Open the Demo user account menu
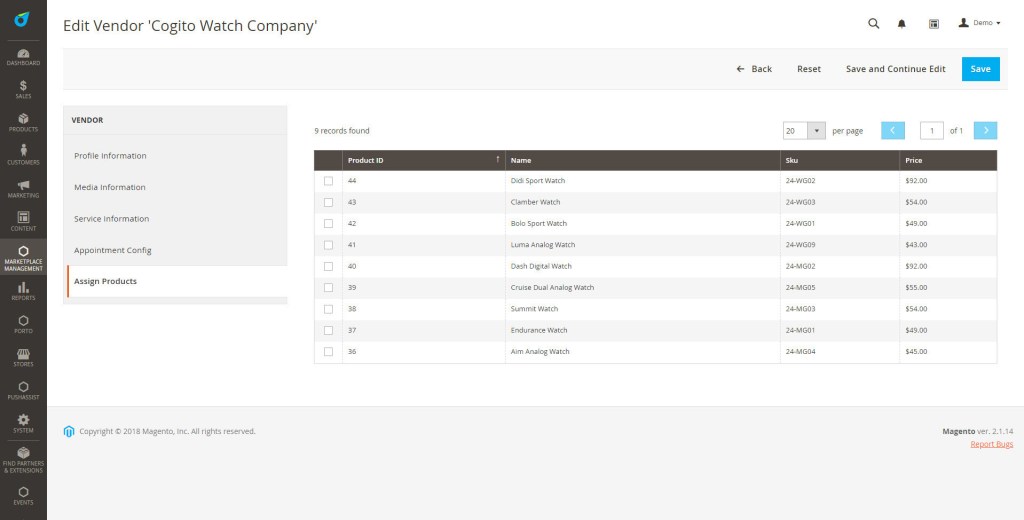Screen dimensions: 1024x520 [x=979, y=23]
